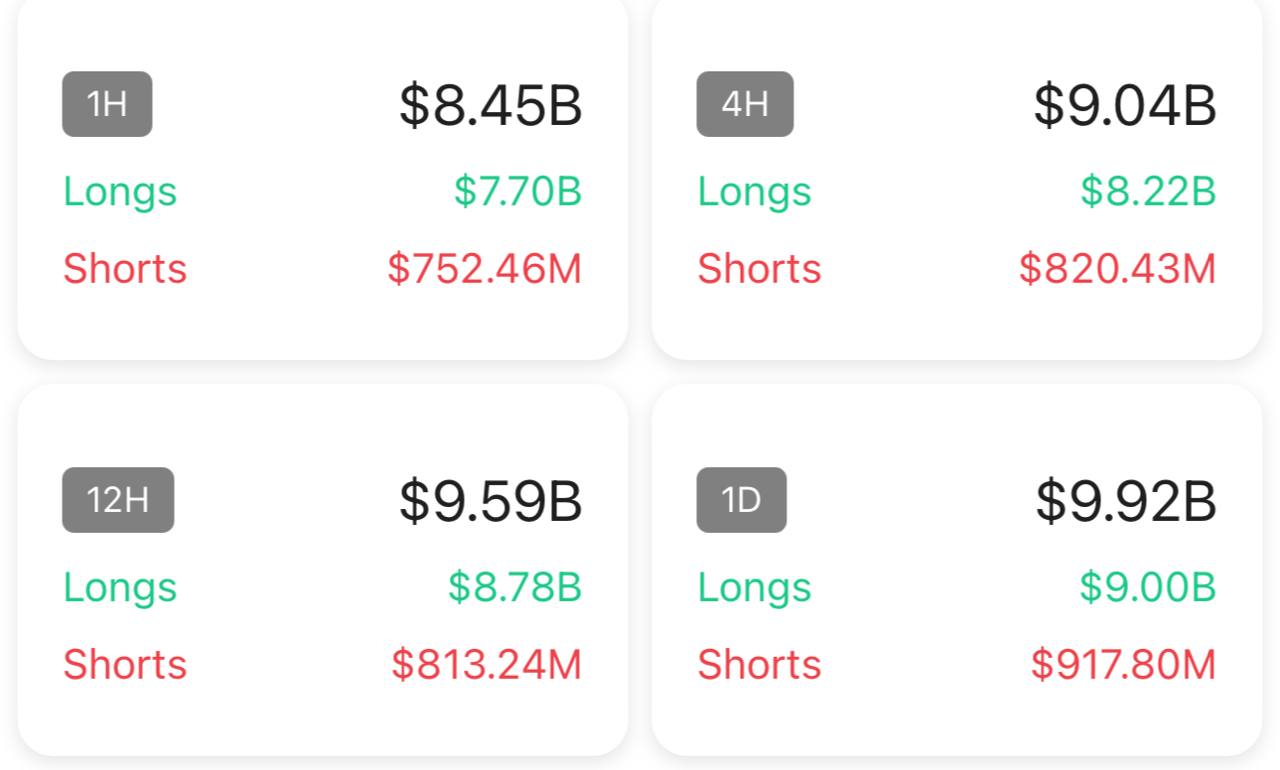Click the Shorts label in 4H card

point(759,269)
